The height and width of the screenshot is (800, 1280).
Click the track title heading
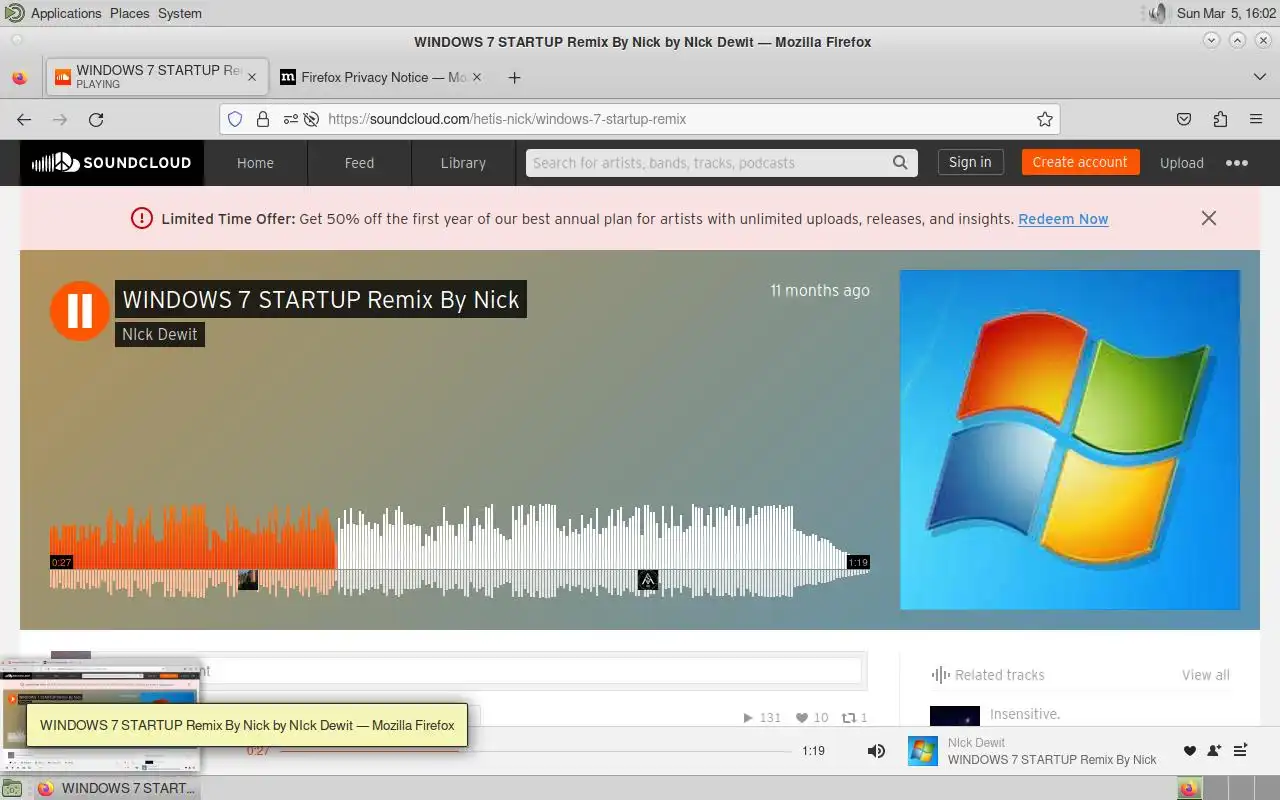321,299
